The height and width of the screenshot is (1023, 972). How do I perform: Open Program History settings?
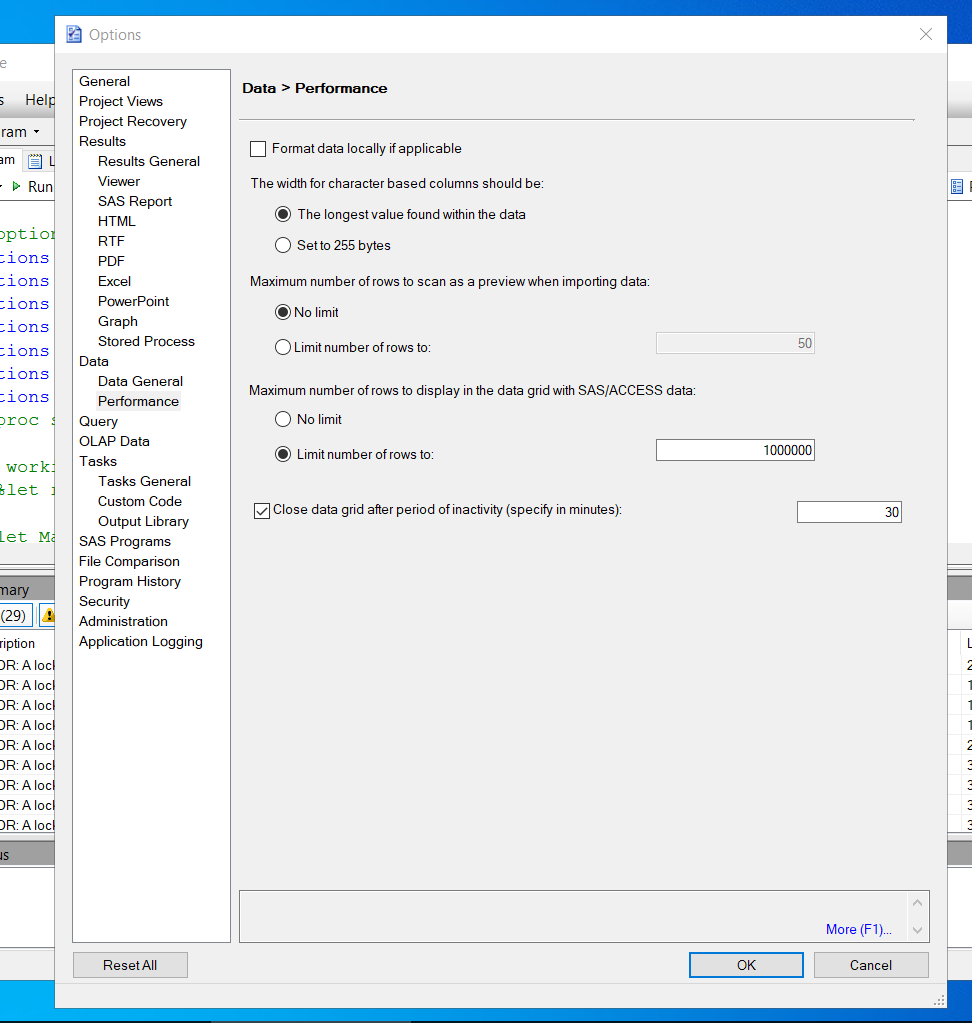130,581
